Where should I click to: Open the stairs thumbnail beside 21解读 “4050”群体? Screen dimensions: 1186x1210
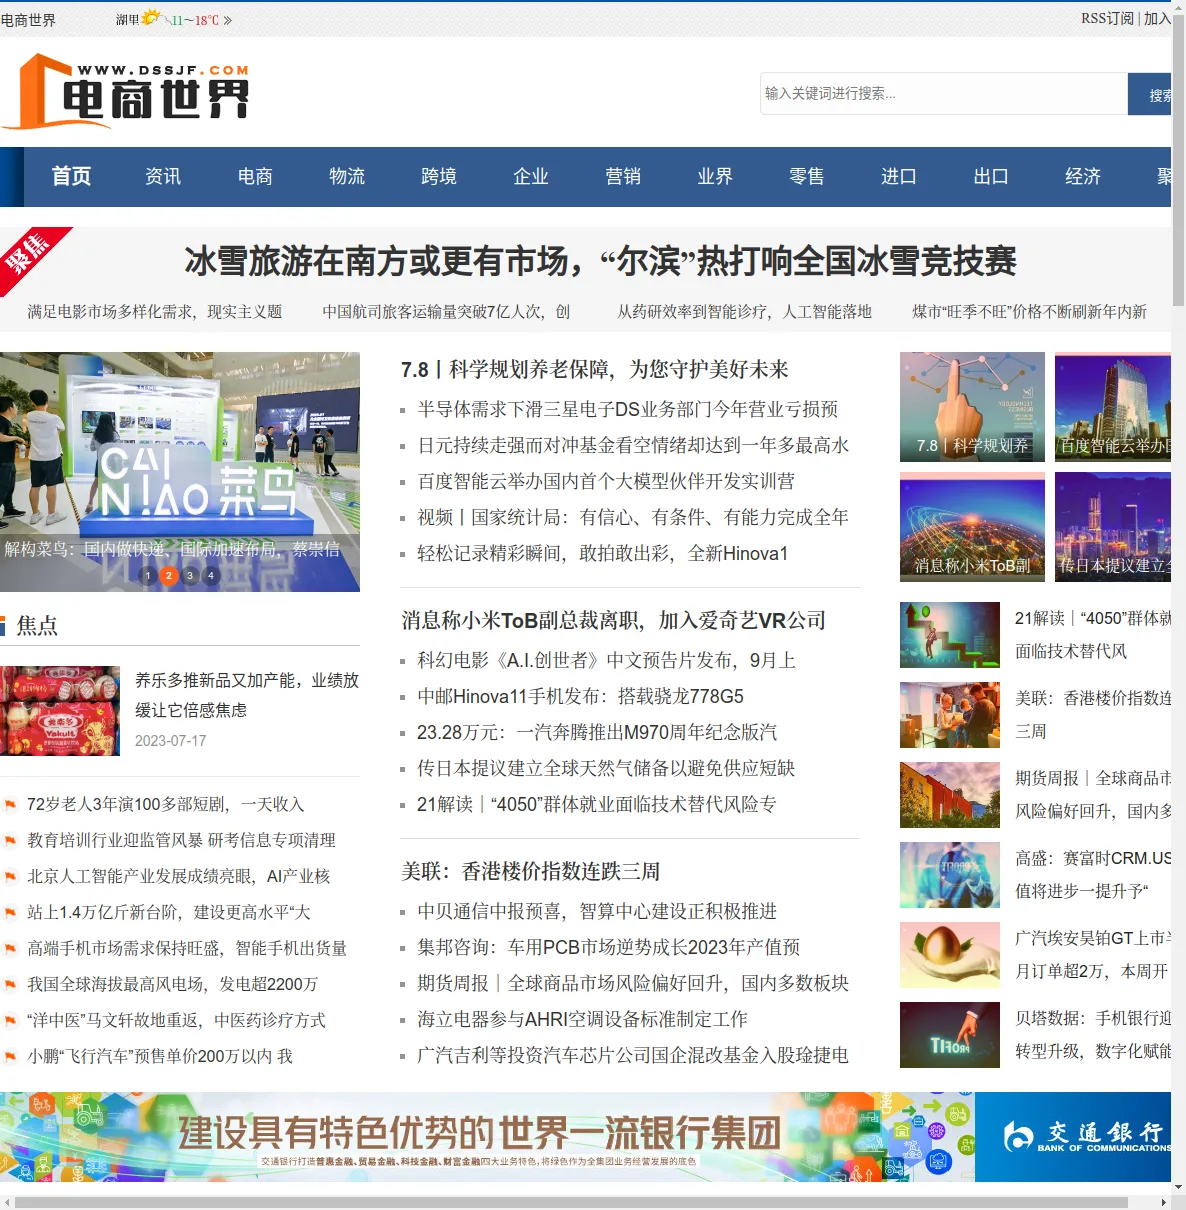tap(950, 635)
